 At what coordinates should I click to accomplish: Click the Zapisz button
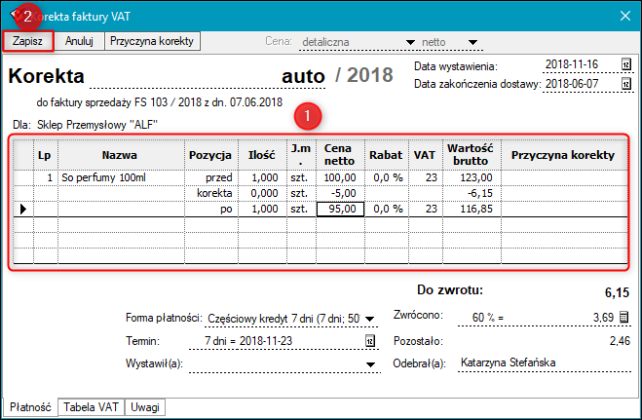click(x=28, y=41)
